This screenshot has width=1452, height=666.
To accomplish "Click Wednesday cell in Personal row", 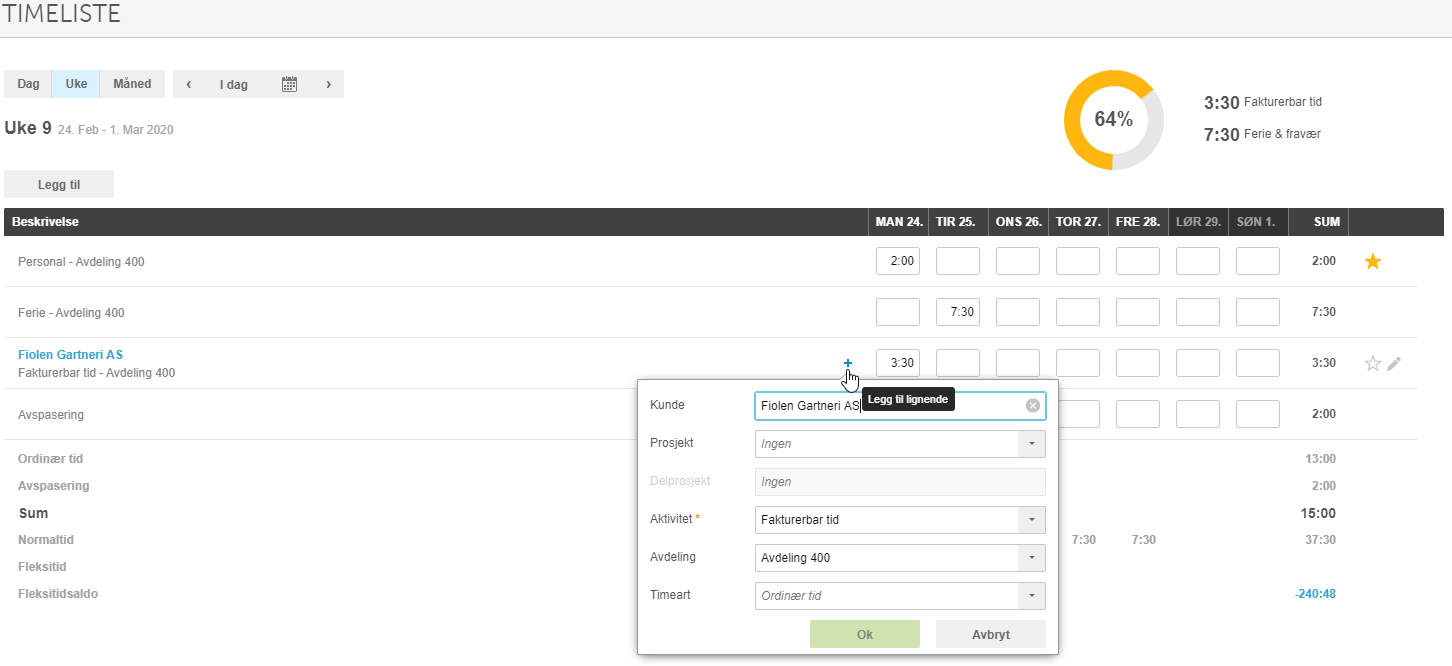I will [x=1018, y=261].
